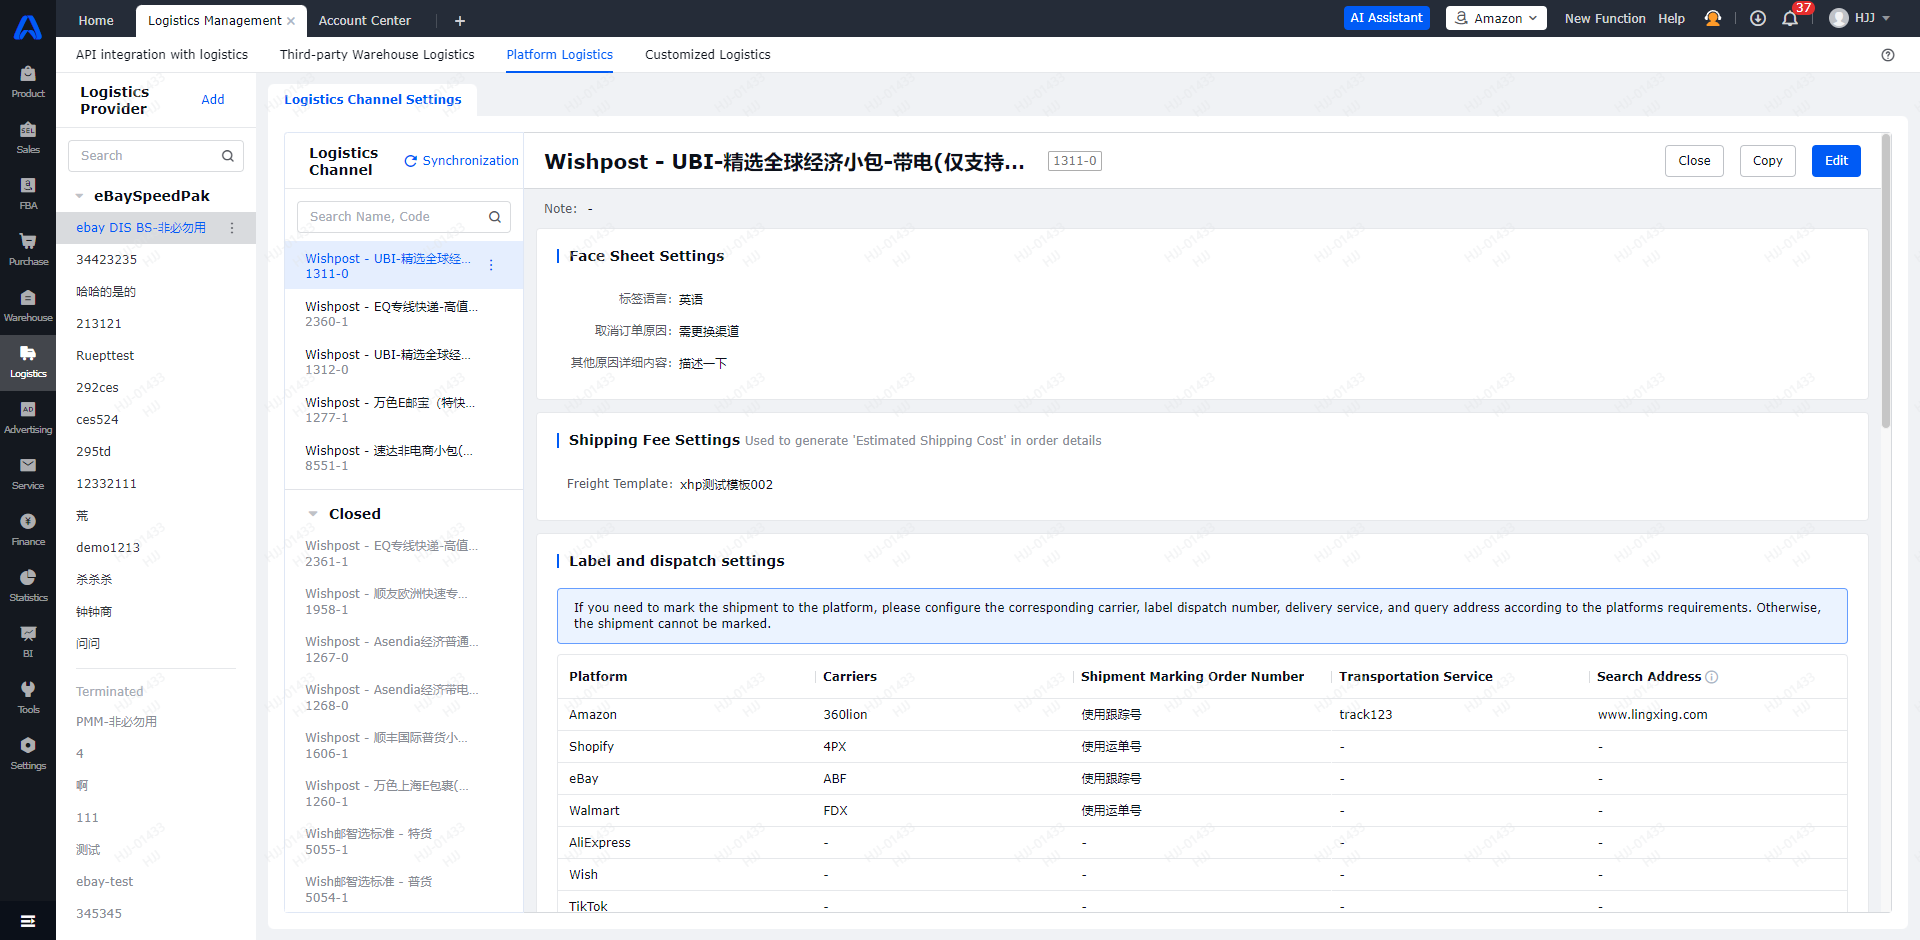Switch to the Third-party Warehouse Logistics tab
Screen dimensions: 1920x940
point(377,55)
